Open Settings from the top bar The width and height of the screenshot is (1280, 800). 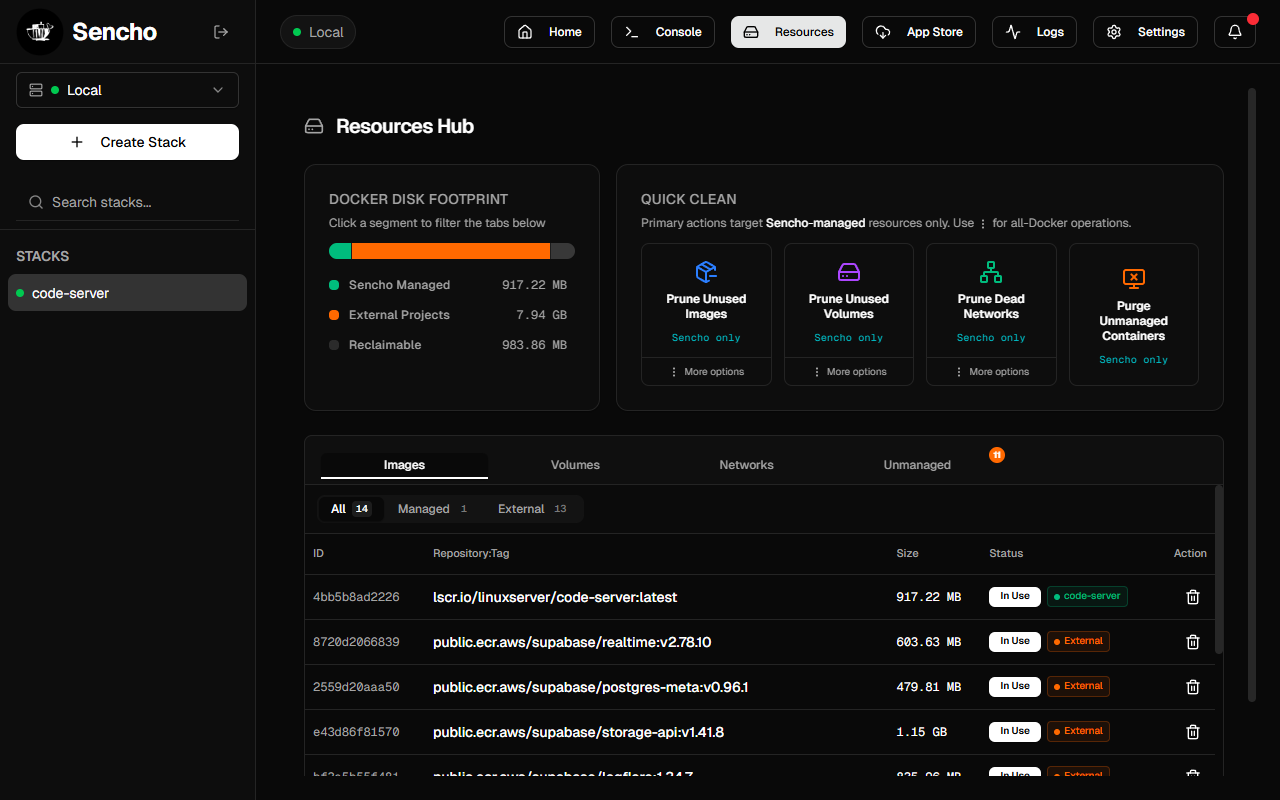1145,32
